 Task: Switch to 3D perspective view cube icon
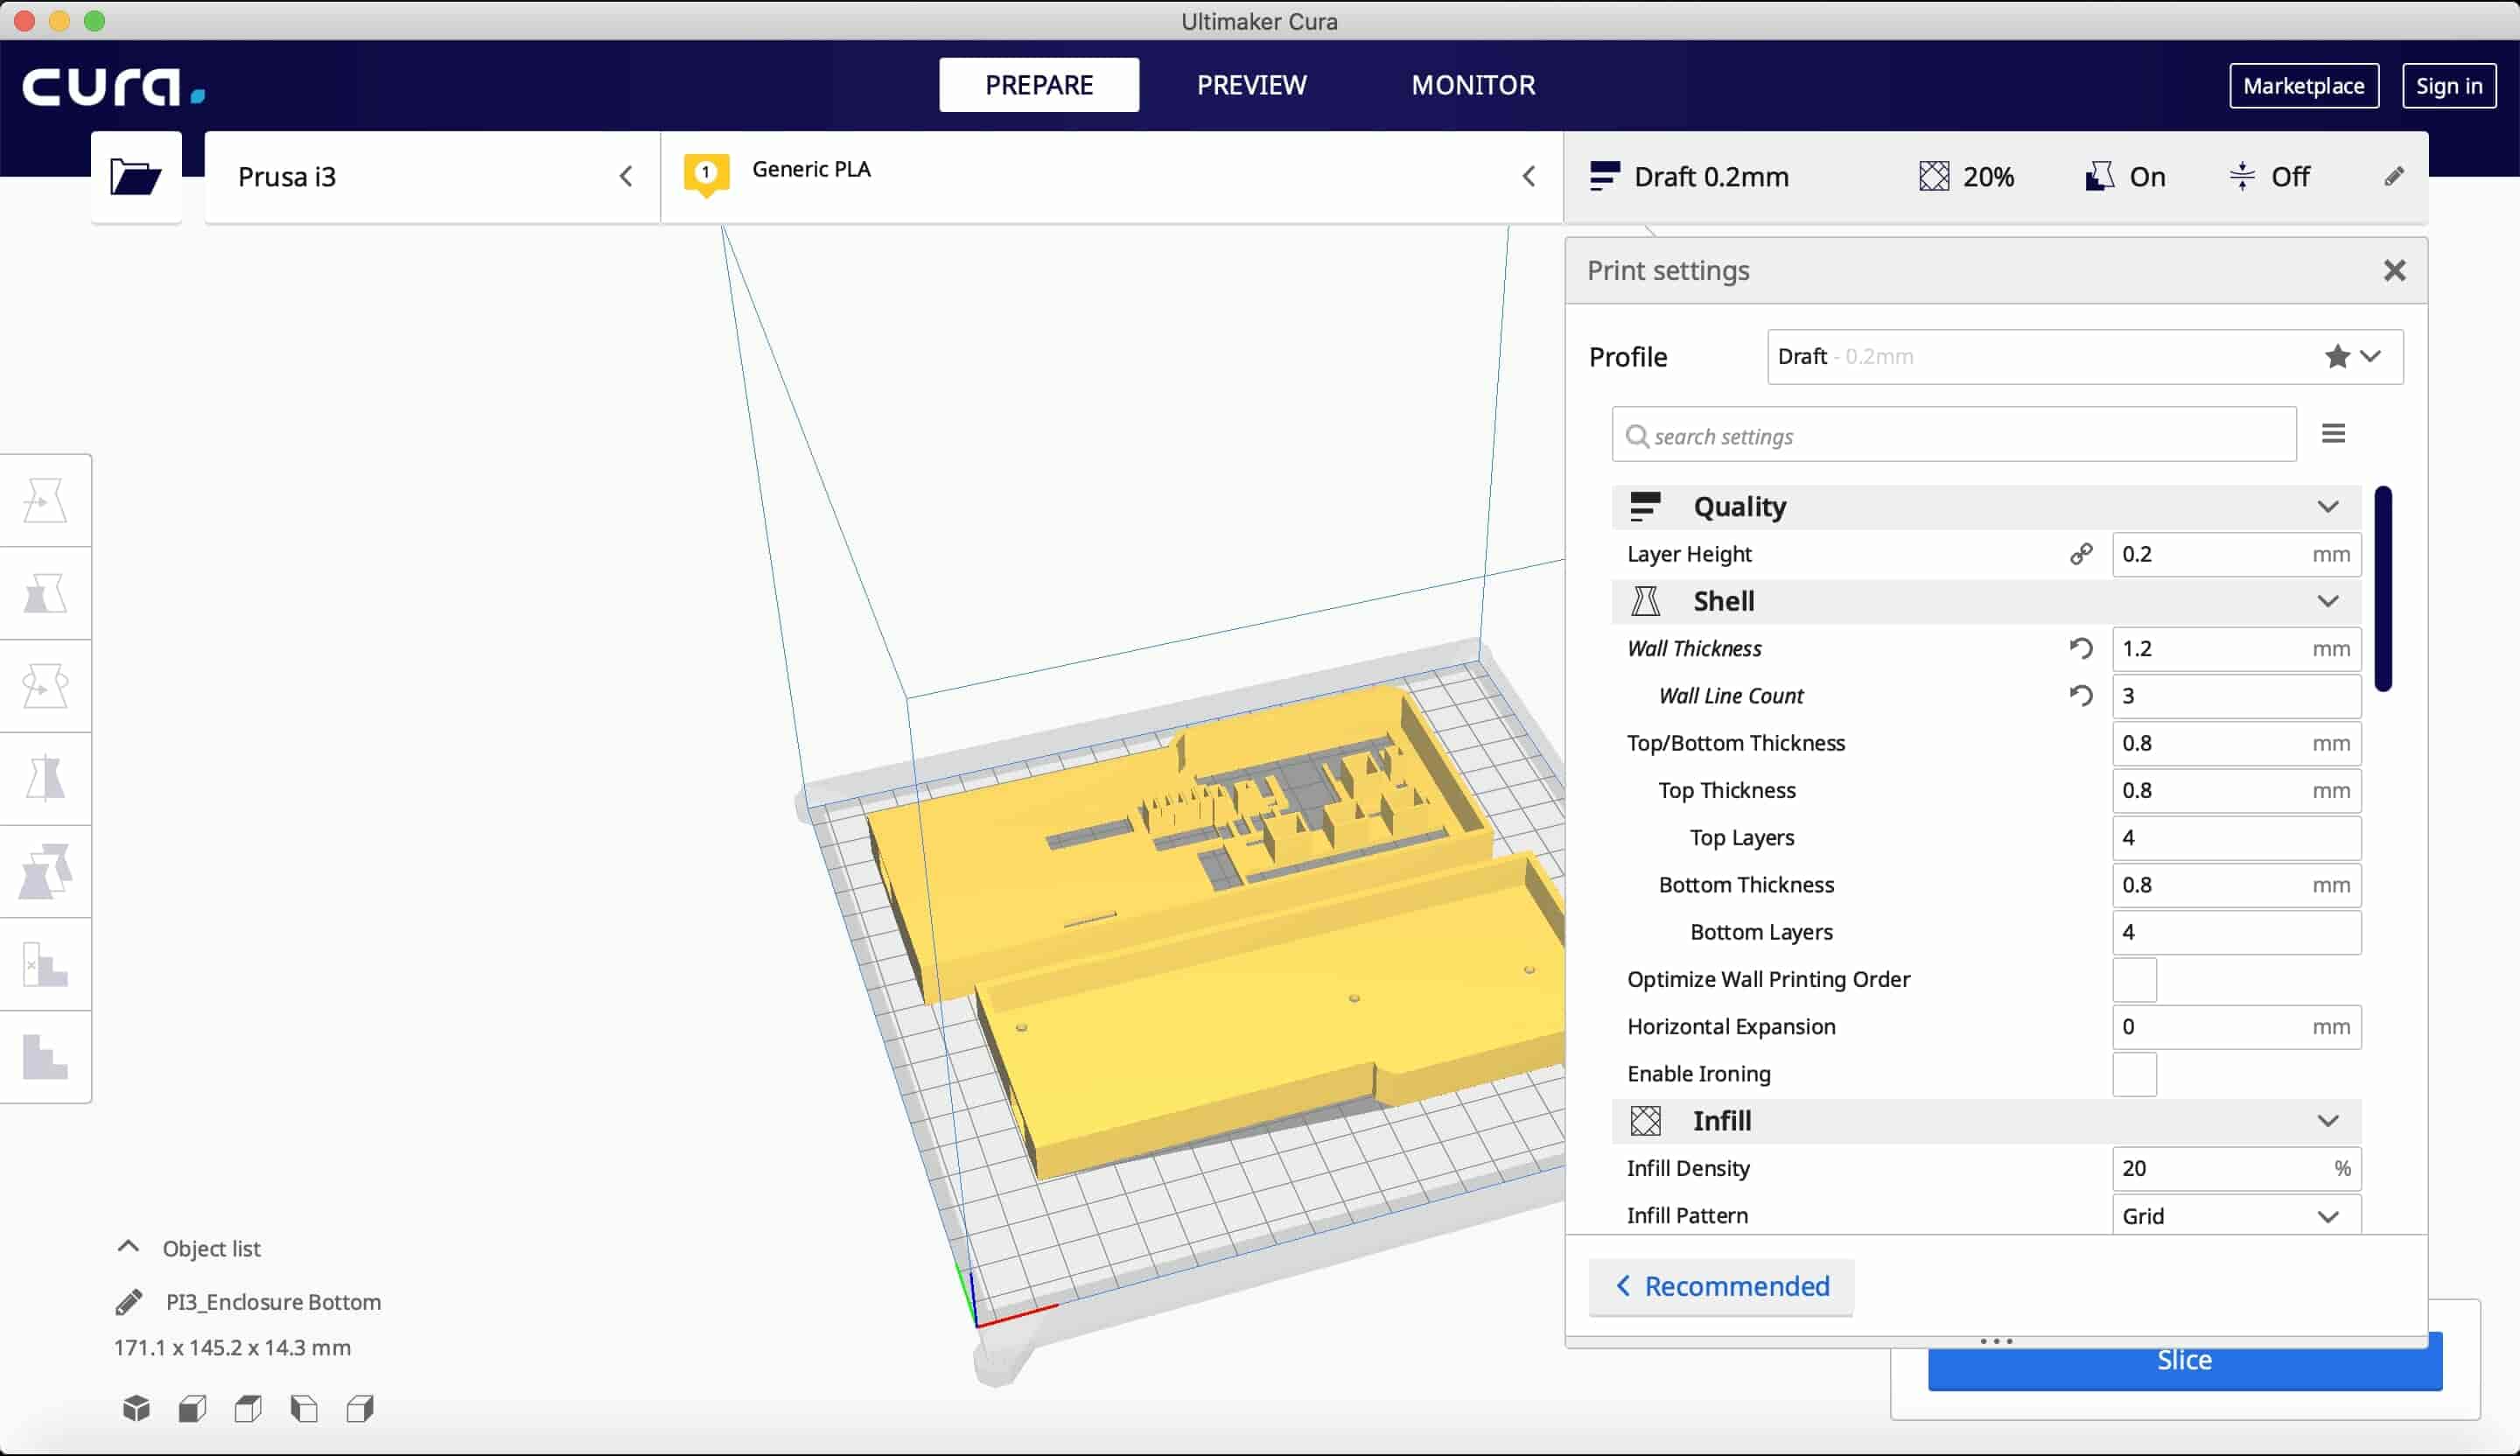[136, 1409]
